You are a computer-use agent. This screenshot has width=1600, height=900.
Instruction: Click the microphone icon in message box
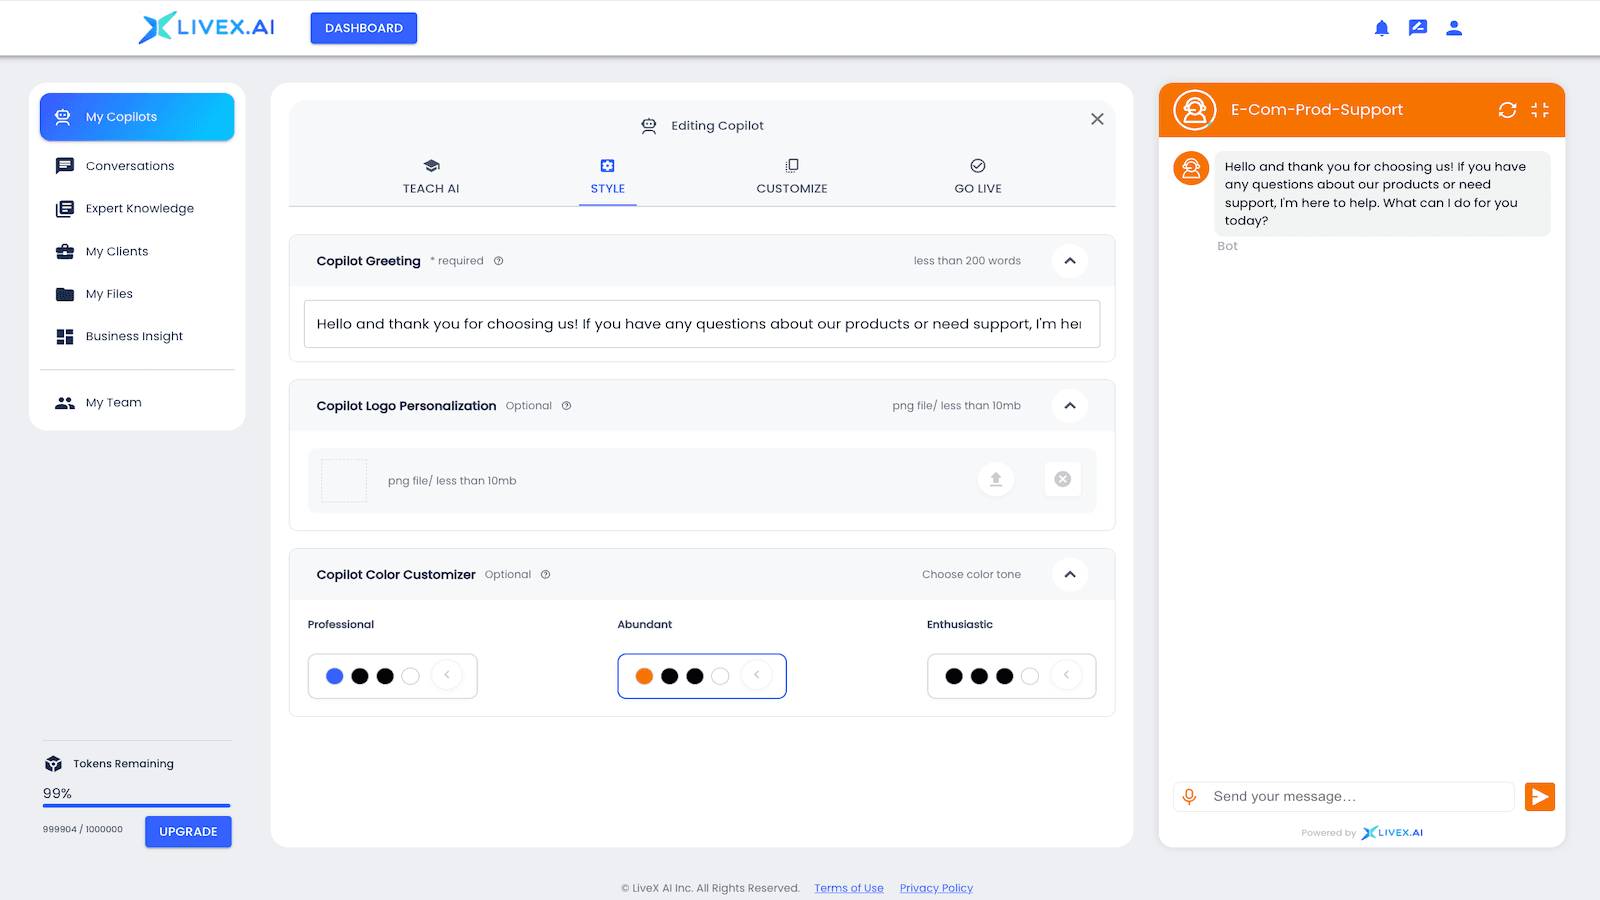tap(1189, 797)
